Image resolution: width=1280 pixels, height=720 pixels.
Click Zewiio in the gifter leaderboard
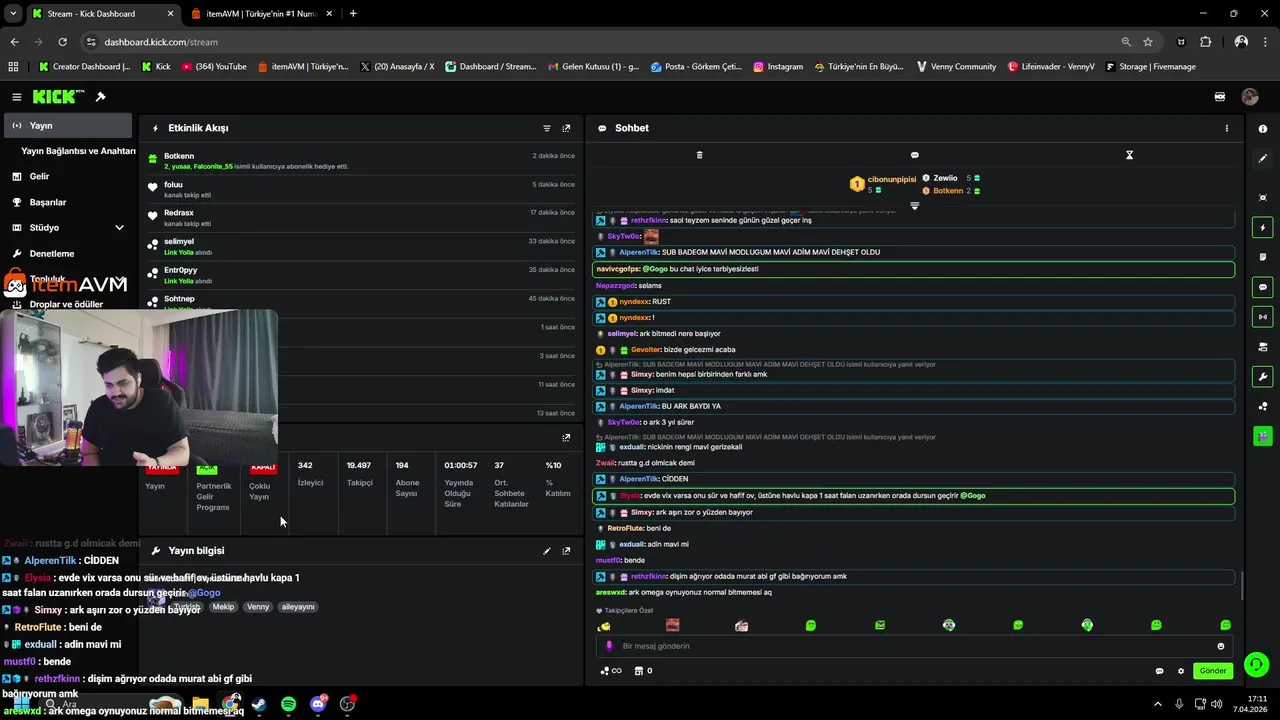click(x=945, y=178)
